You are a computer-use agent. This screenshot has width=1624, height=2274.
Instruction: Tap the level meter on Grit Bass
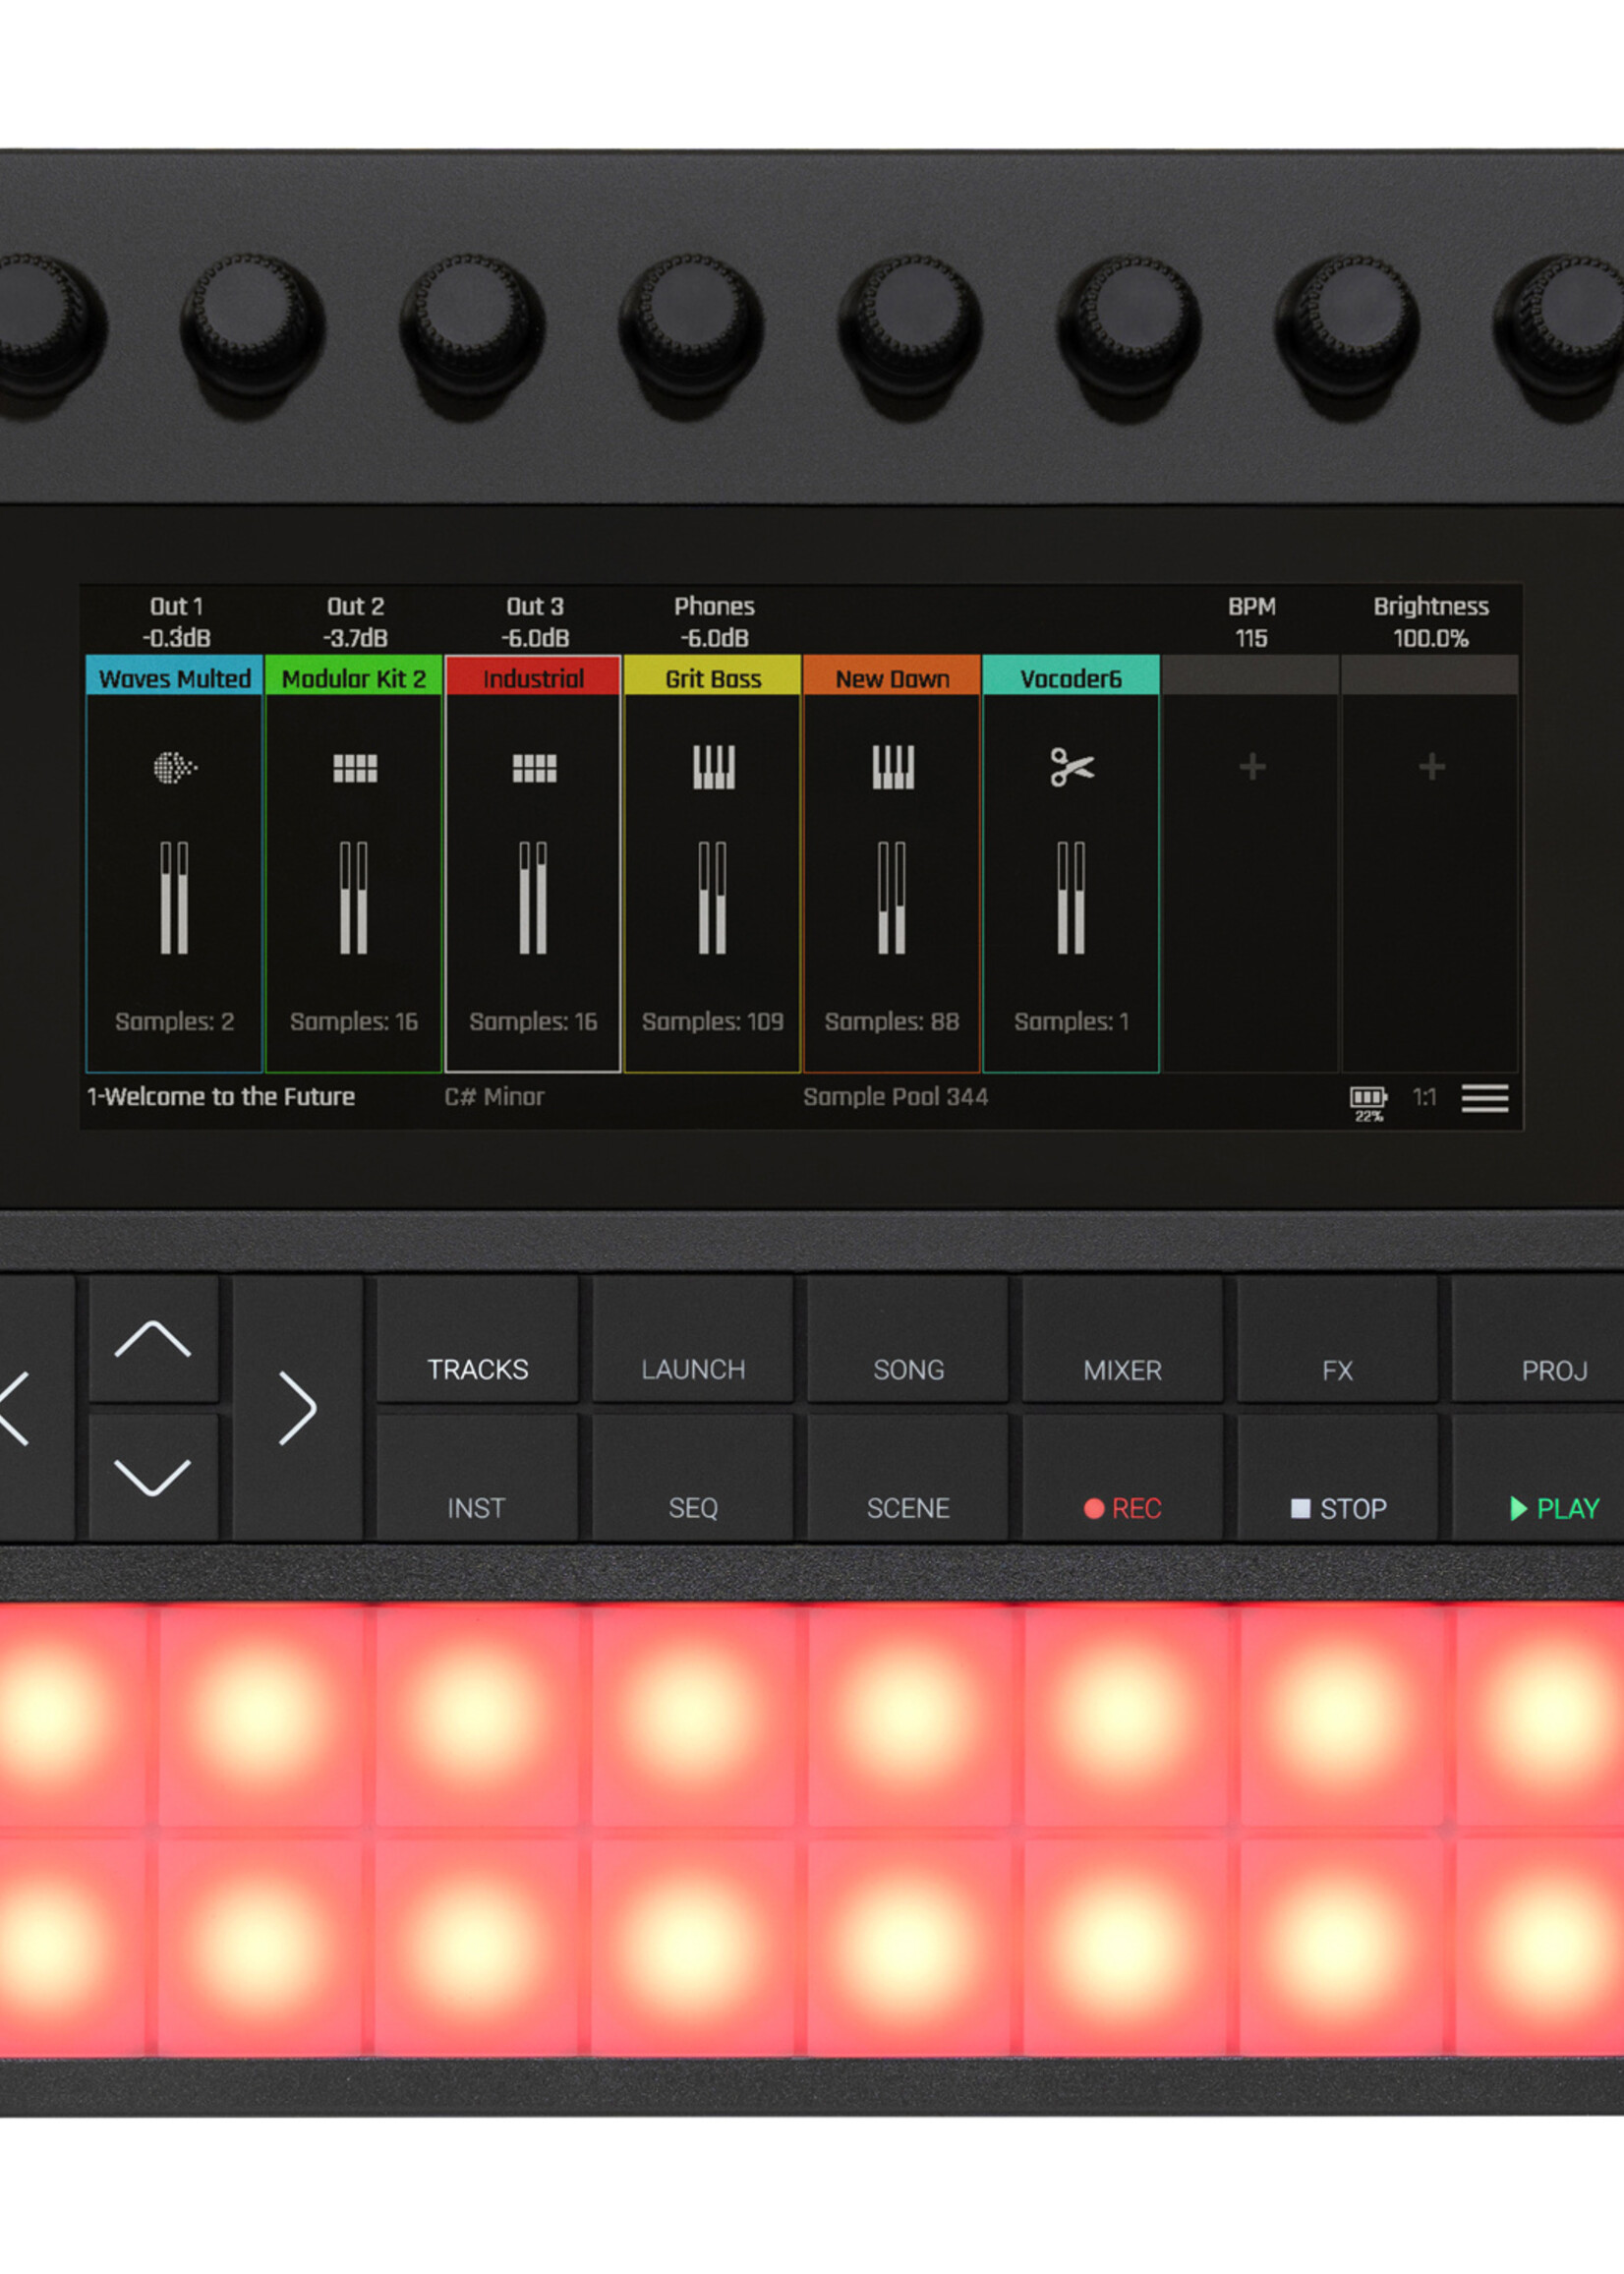[712, 898]
